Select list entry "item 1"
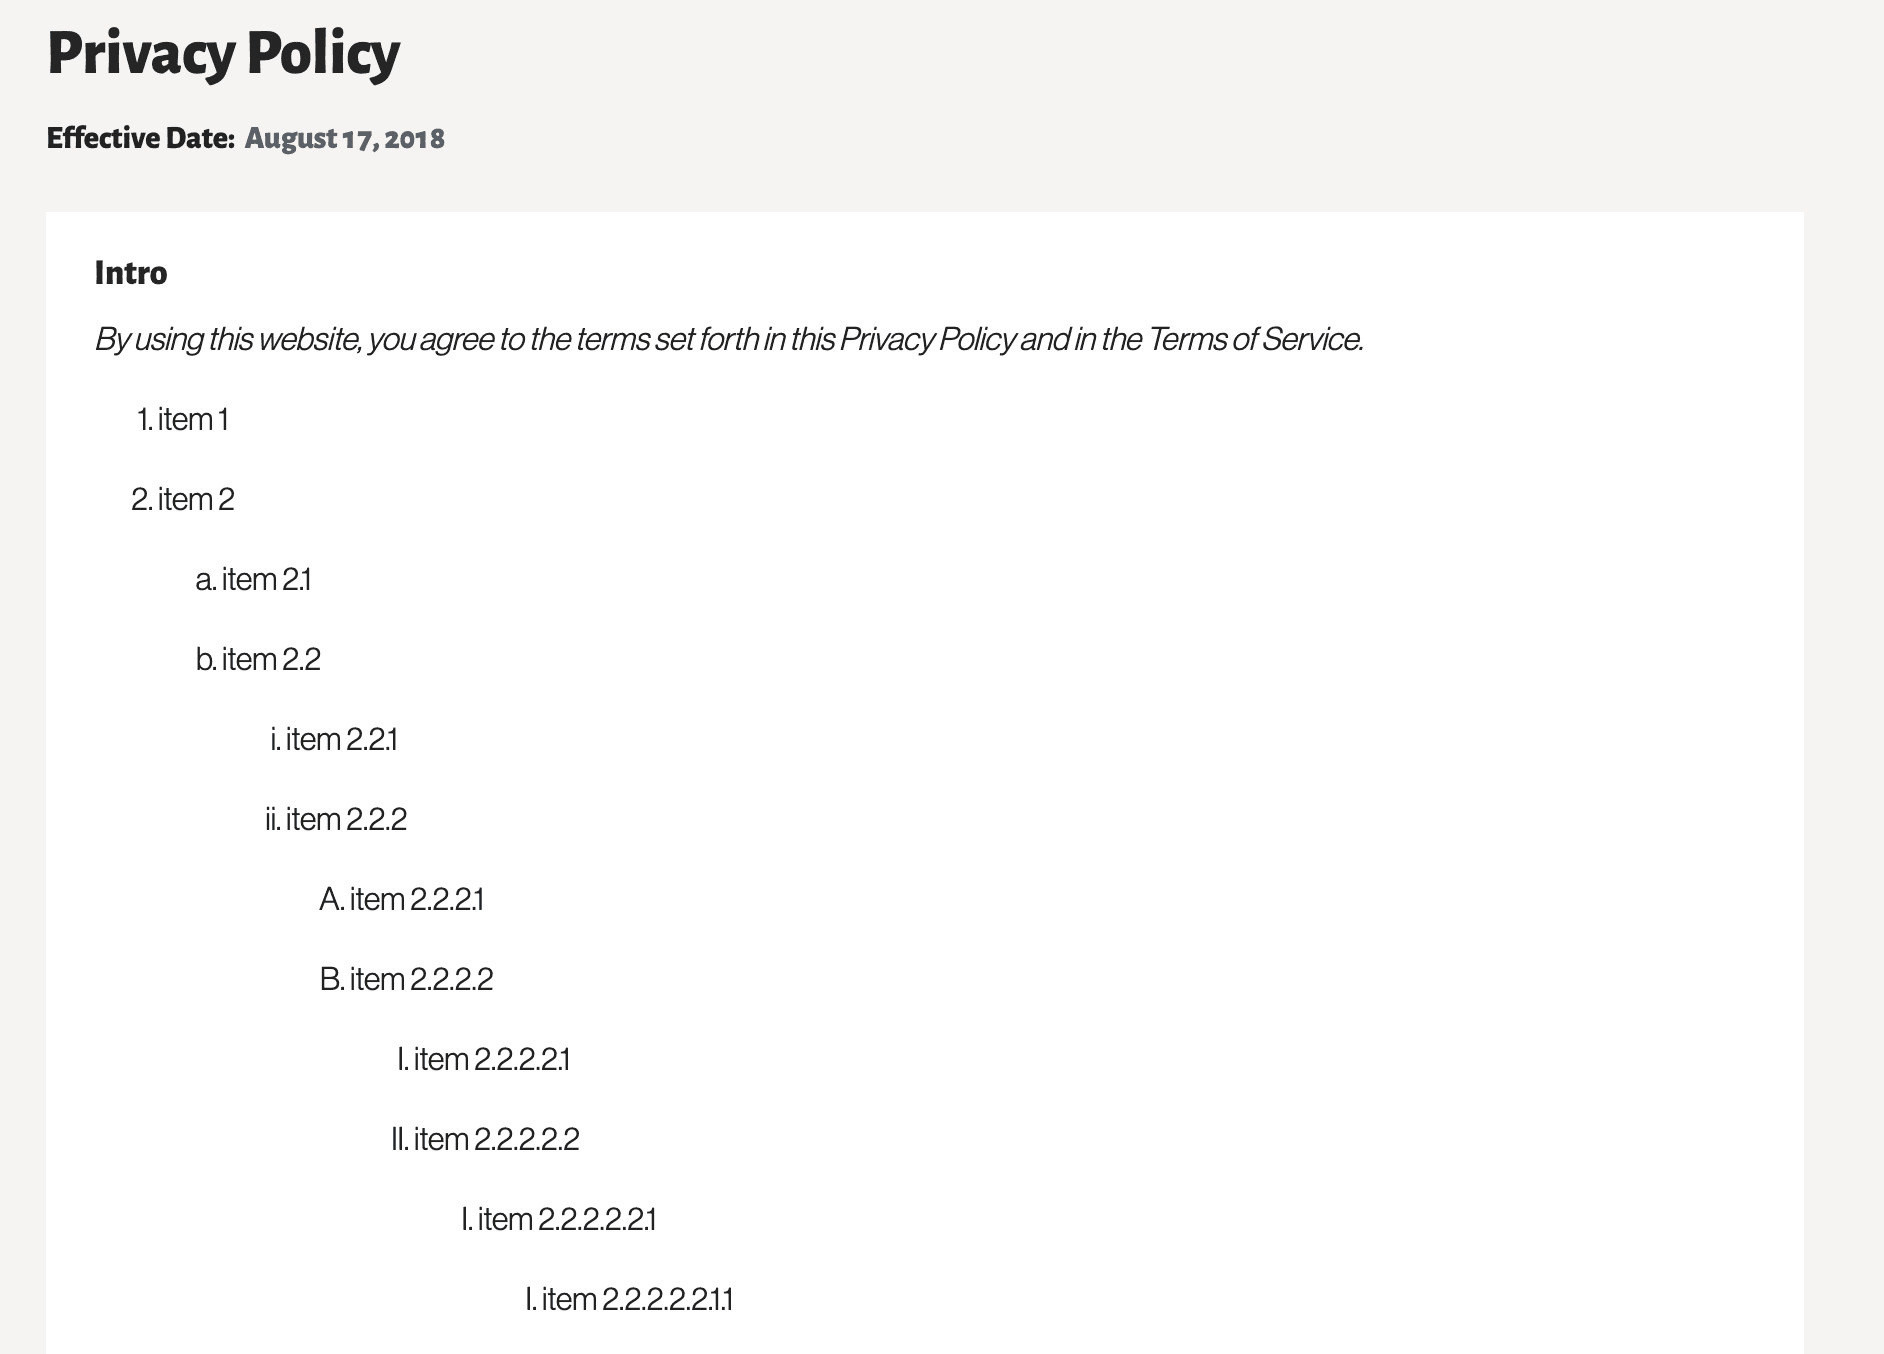This screenshot has width=1884, height=1354. pos(193,419)
